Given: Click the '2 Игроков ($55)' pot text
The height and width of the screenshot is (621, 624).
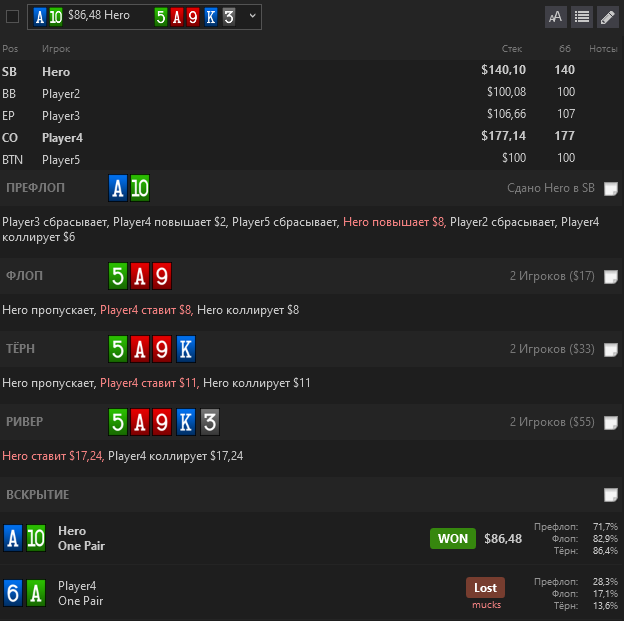Looking at the screenshot, I should tap(552, 422).
